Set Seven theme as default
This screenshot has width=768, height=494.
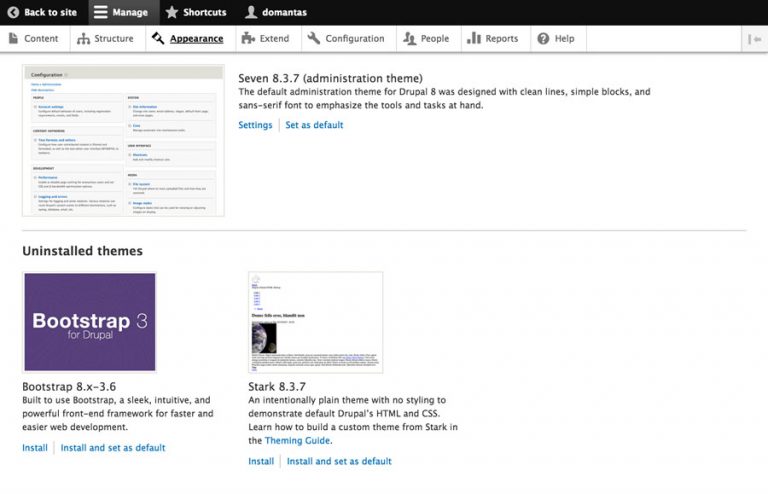[x=314, y=125]
